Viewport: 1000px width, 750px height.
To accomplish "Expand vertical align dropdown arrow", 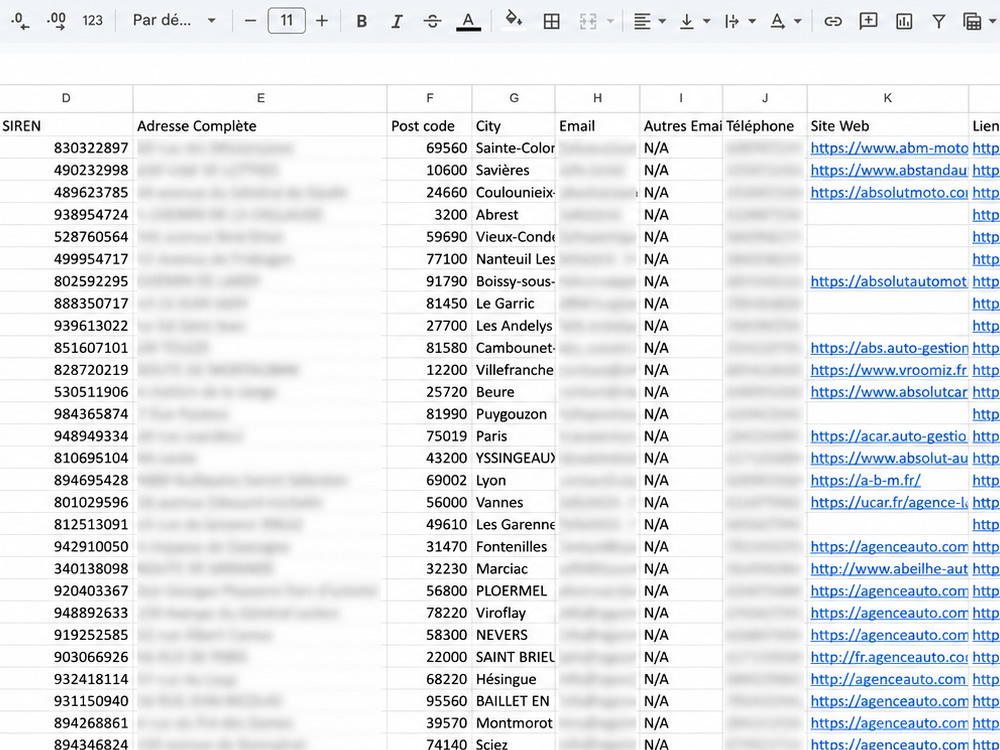I will pyautogui.click(x=707, y=21).
